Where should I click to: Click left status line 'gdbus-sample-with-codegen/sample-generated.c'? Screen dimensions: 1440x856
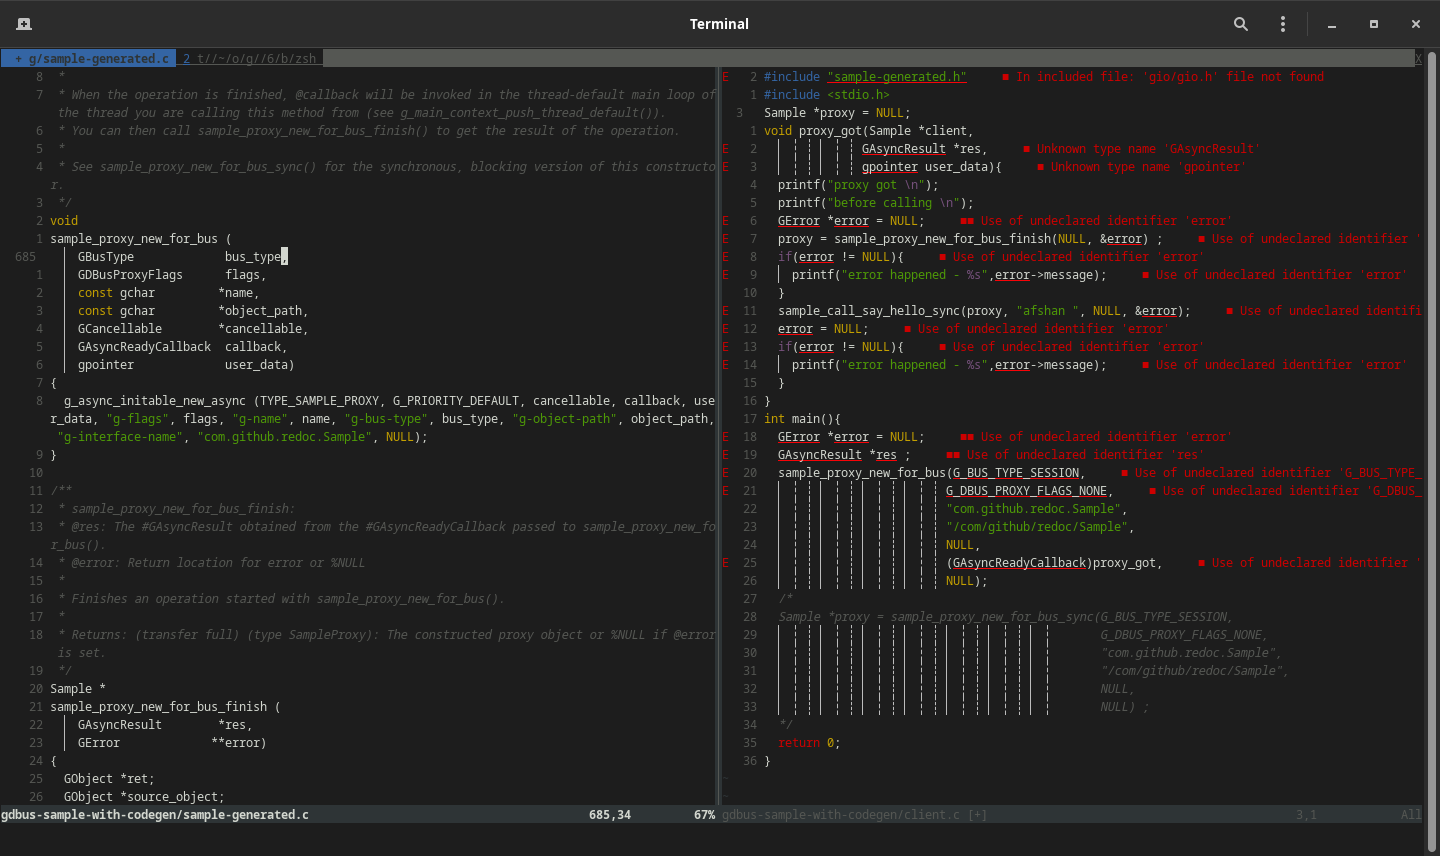[155, 815]
